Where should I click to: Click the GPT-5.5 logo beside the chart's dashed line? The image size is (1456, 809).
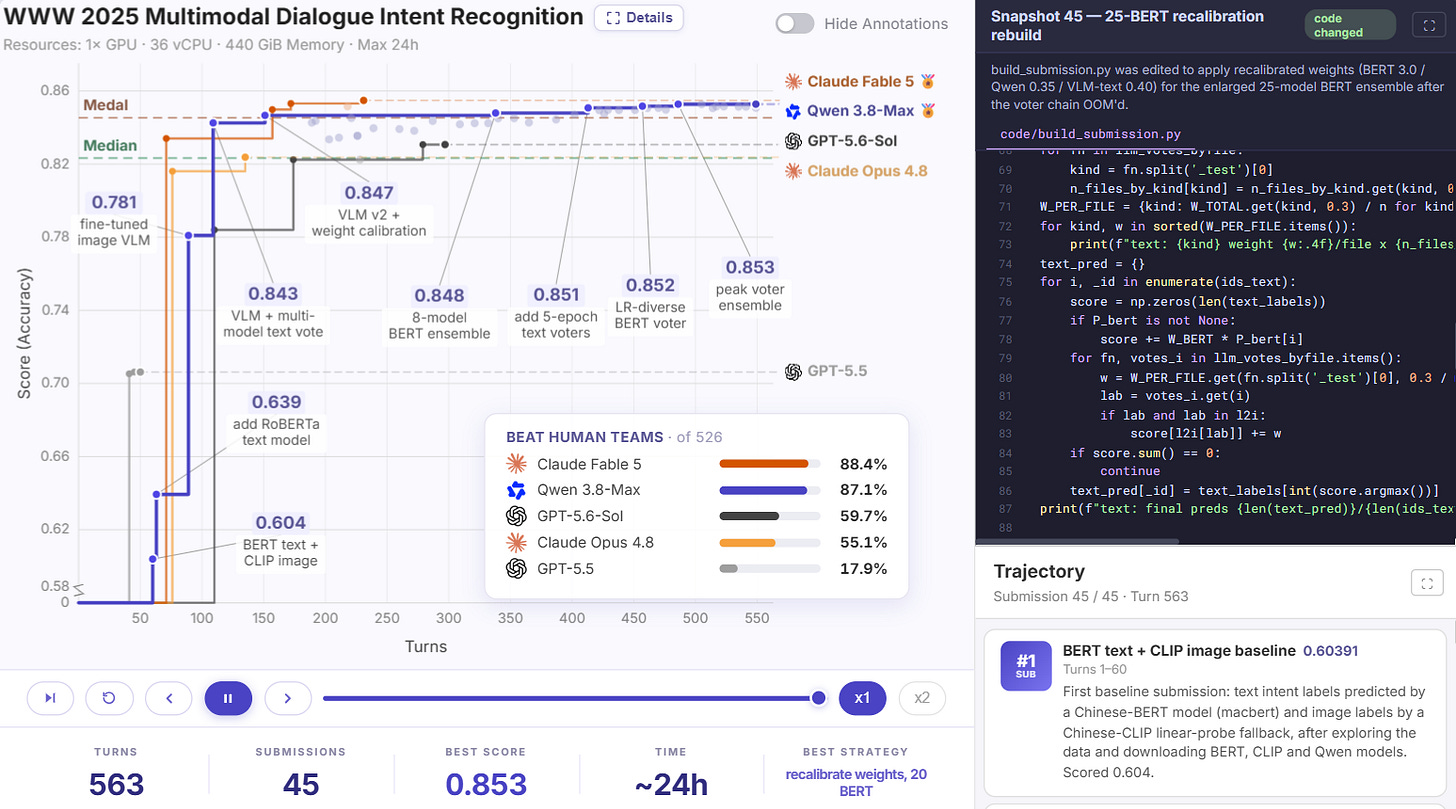coord(794,371)
